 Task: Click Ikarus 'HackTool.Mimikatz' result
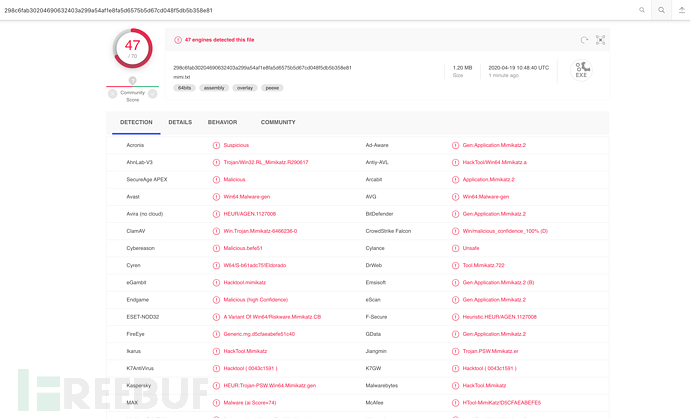pos(245,351)
